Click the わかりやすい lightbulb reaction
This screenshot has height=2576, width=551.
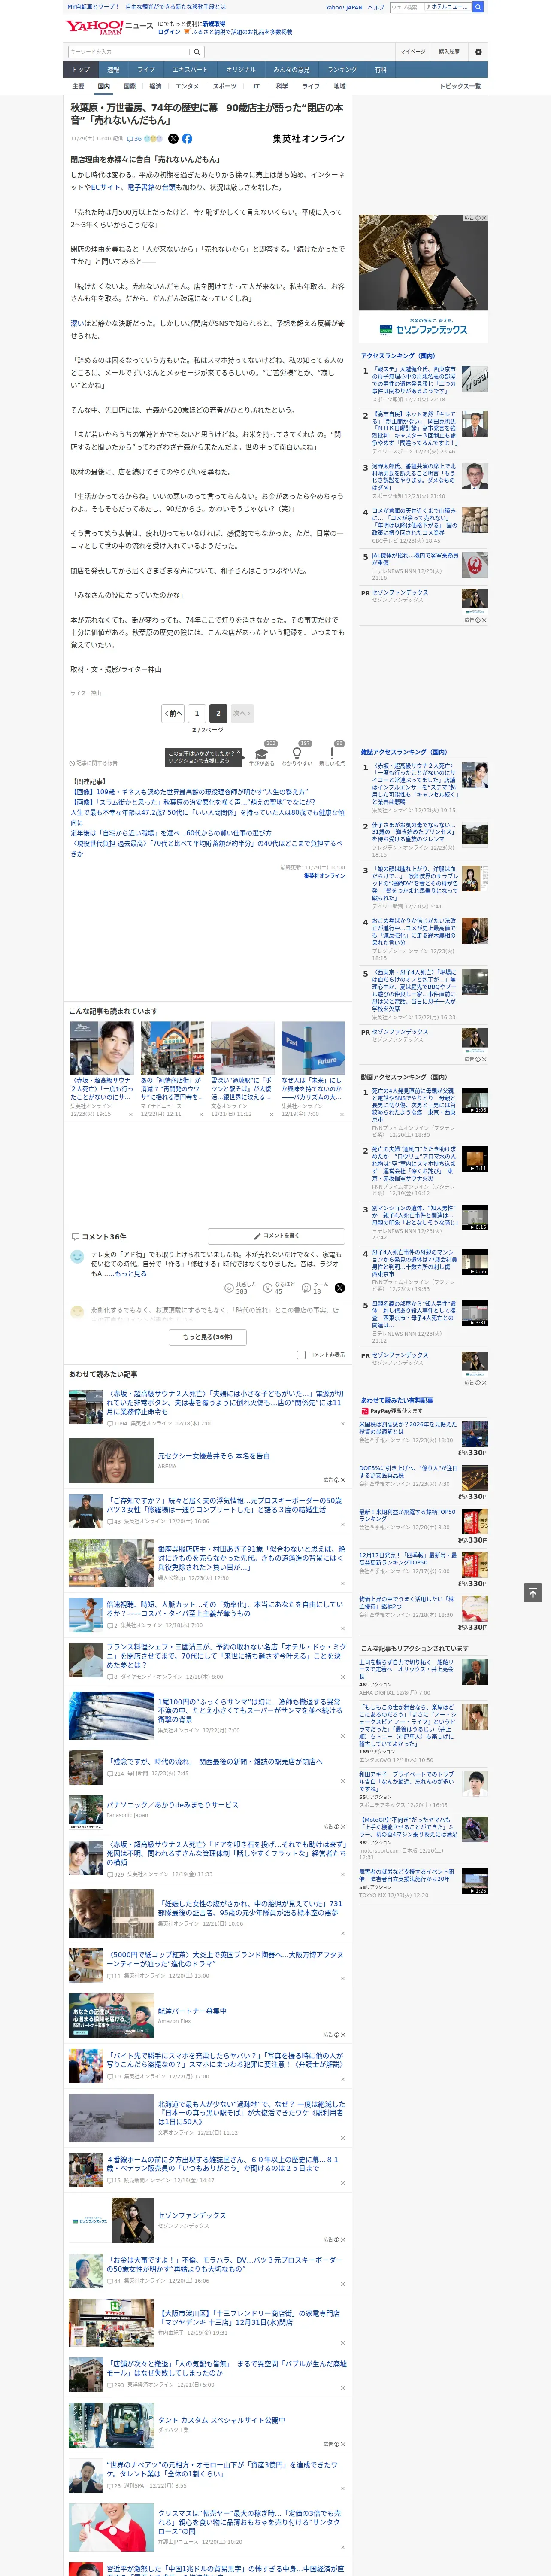click(x=297, y=755)
